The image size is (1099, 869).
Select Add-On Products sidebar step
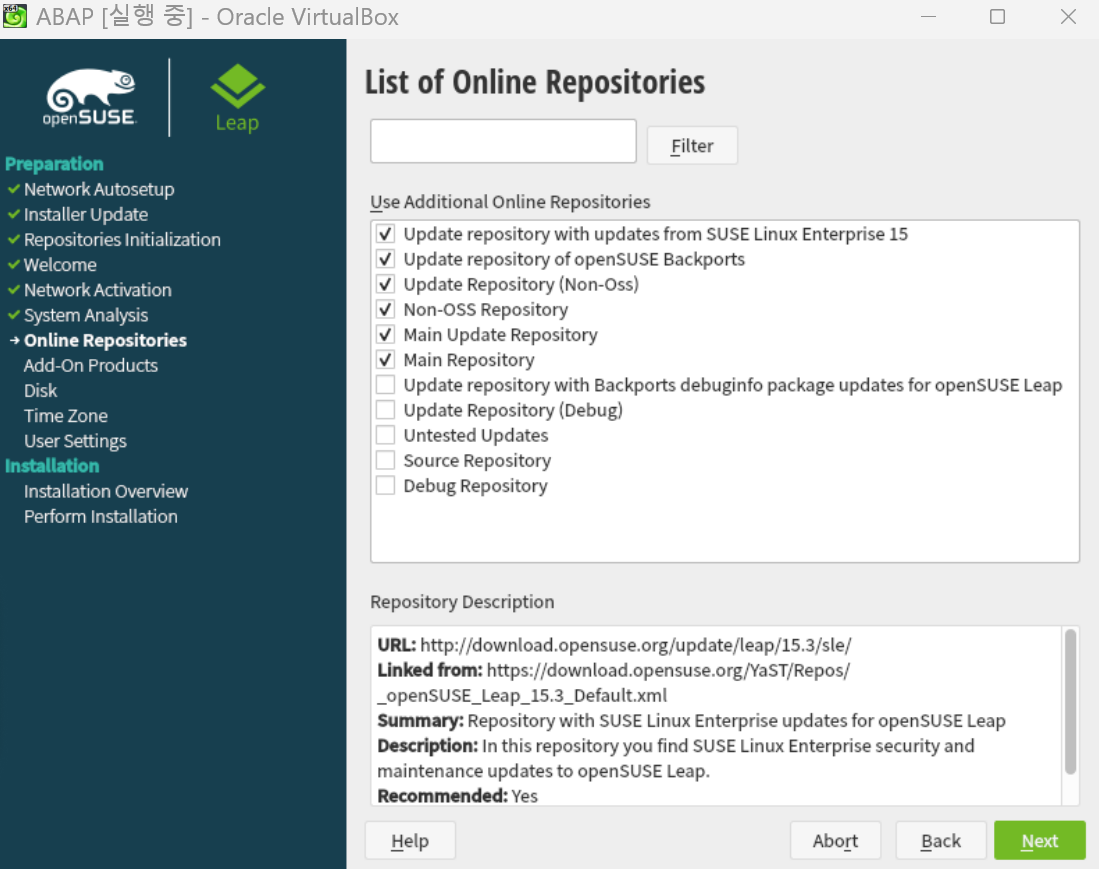pos(90,366)
